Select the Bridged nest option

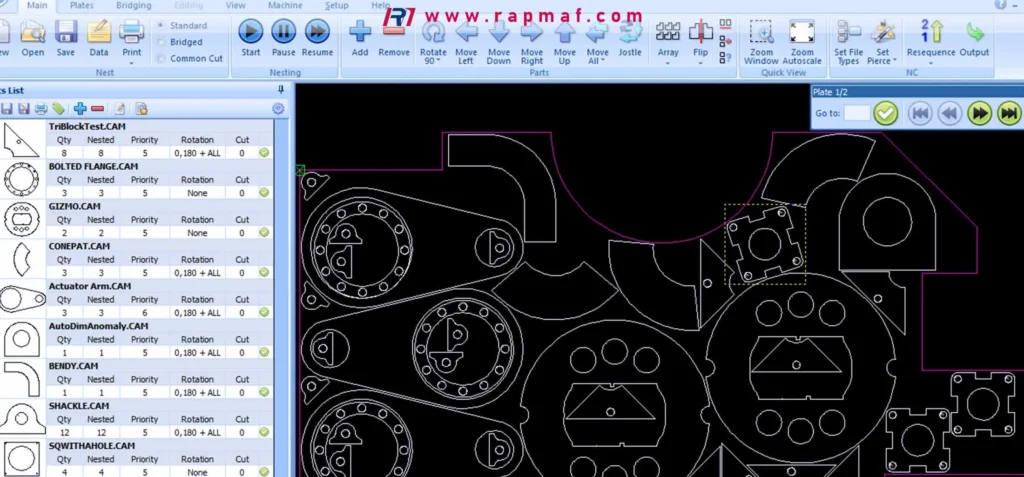pos(180,42)
